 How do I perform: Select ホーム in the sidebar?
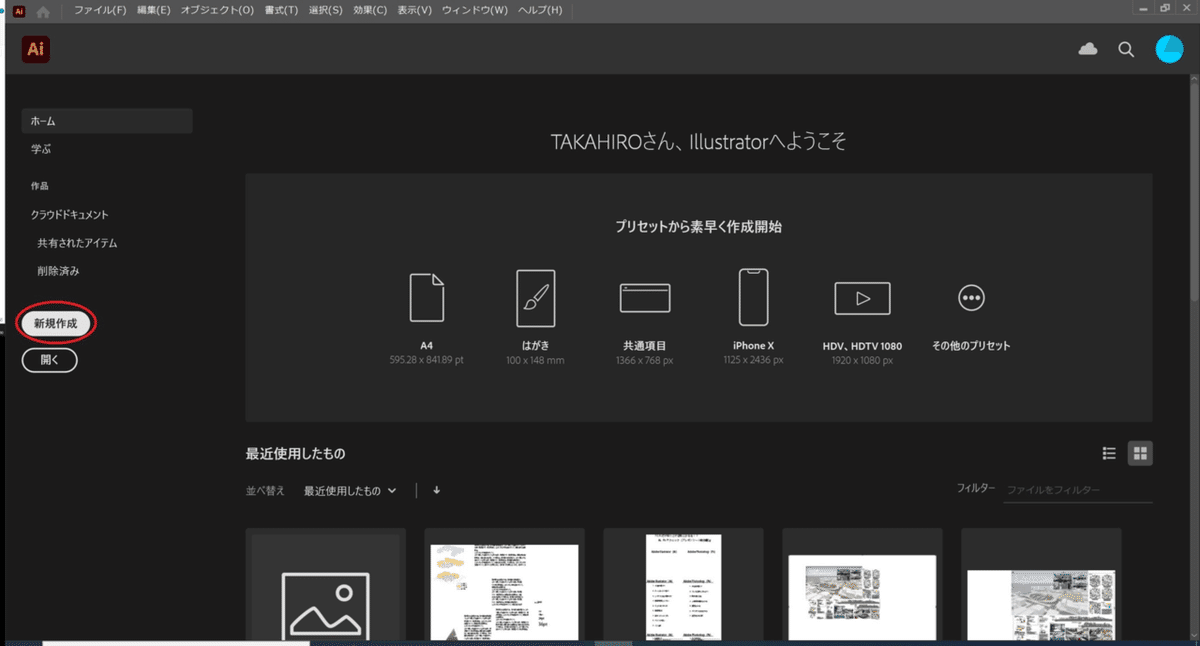pyautogui.click(x=107, y=121)
